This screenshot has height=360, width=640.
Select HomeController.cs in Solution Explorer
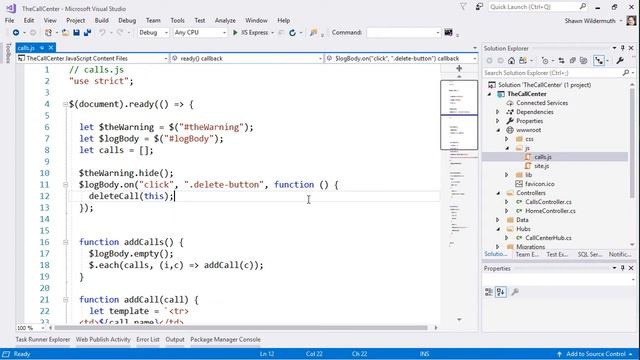[x=550, y=211]
